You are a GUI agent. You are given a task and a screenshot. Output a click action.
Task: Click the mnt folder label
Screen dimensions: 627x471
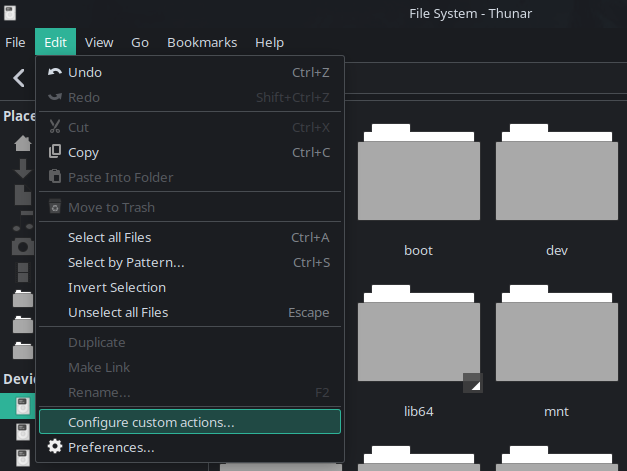[556, 411]
